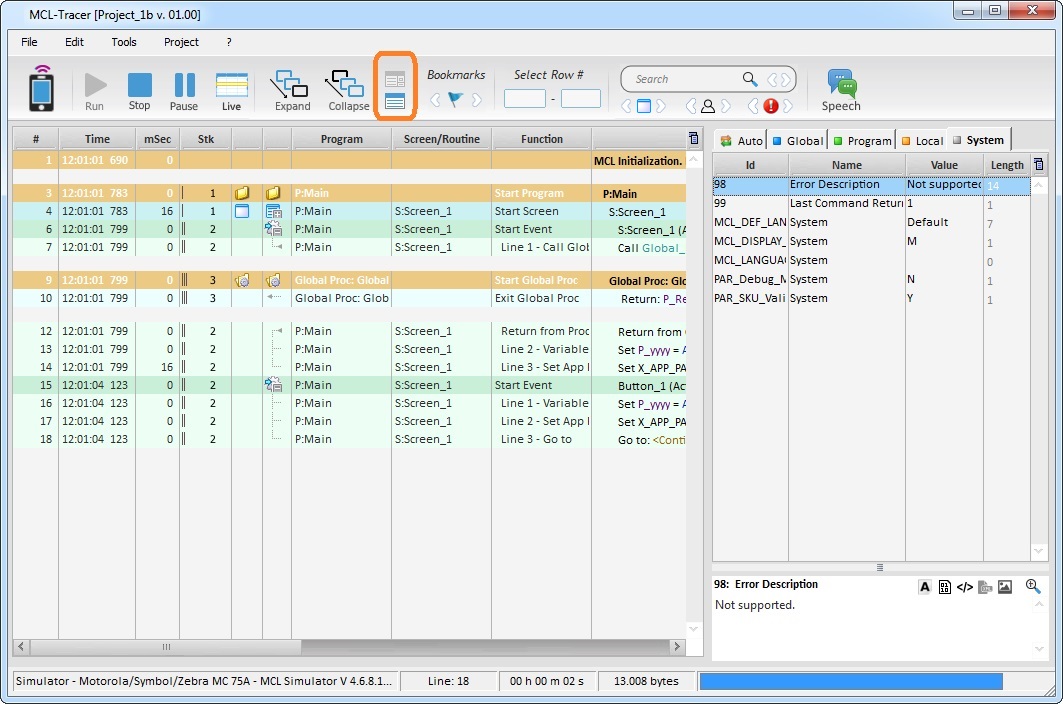The height and width of the screenshot is (704, 1063).
Task: Click the screen navigation icon
Action: 643,106
